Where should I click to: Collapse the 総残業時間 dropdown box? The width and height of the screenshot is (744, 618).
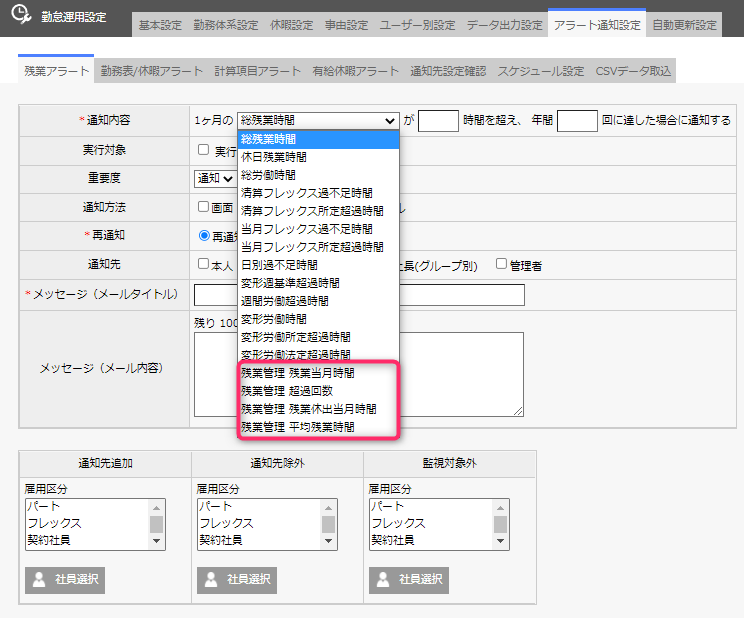point(318,121)
